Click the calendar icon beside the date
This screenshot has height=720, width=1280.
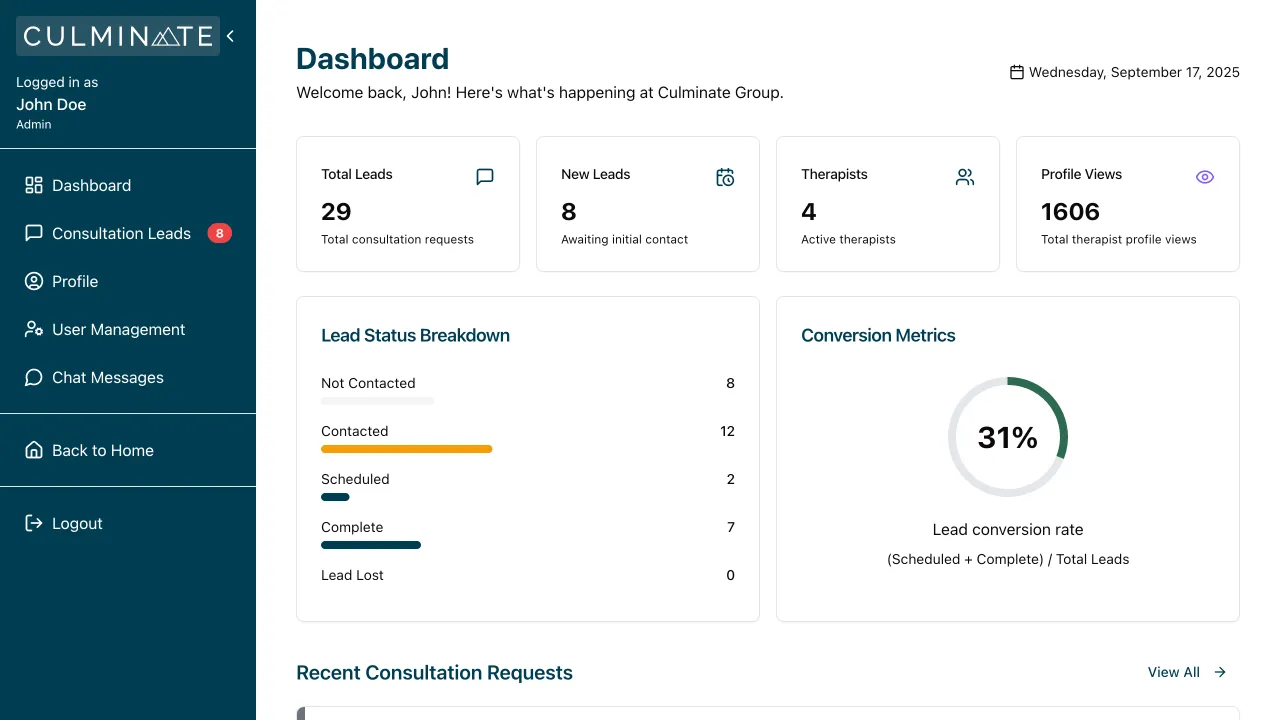click(1017, 72)
